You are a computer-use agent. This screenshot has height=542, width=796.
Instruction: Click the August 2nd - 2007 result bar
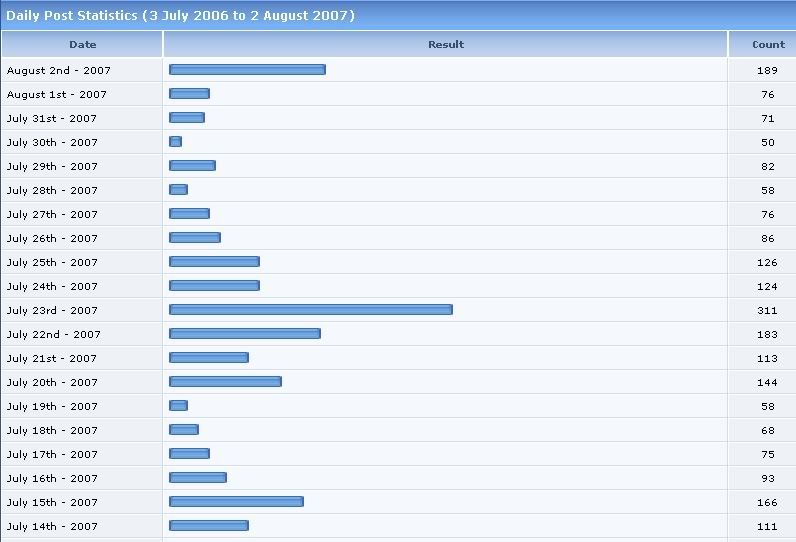247,70
